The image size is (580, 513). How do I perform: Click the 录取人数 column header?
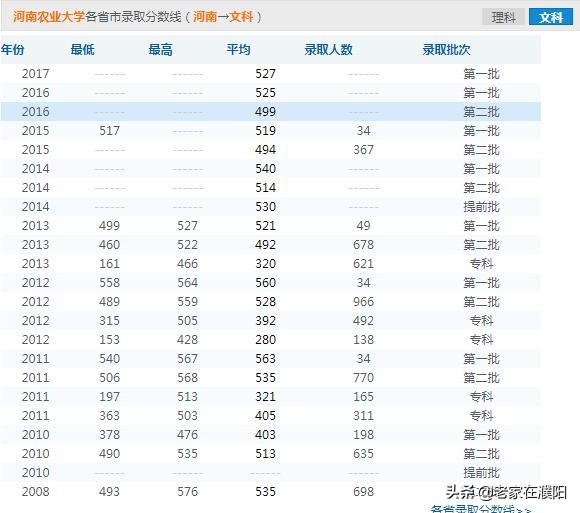pos(328,50)
